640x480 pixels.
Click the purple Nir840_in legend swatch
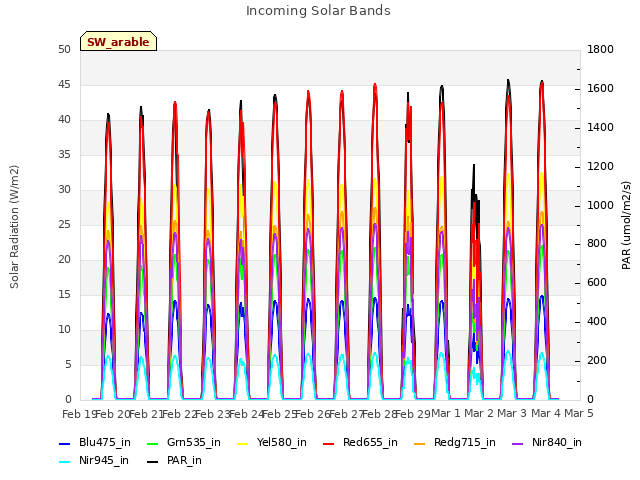point(518,444)
